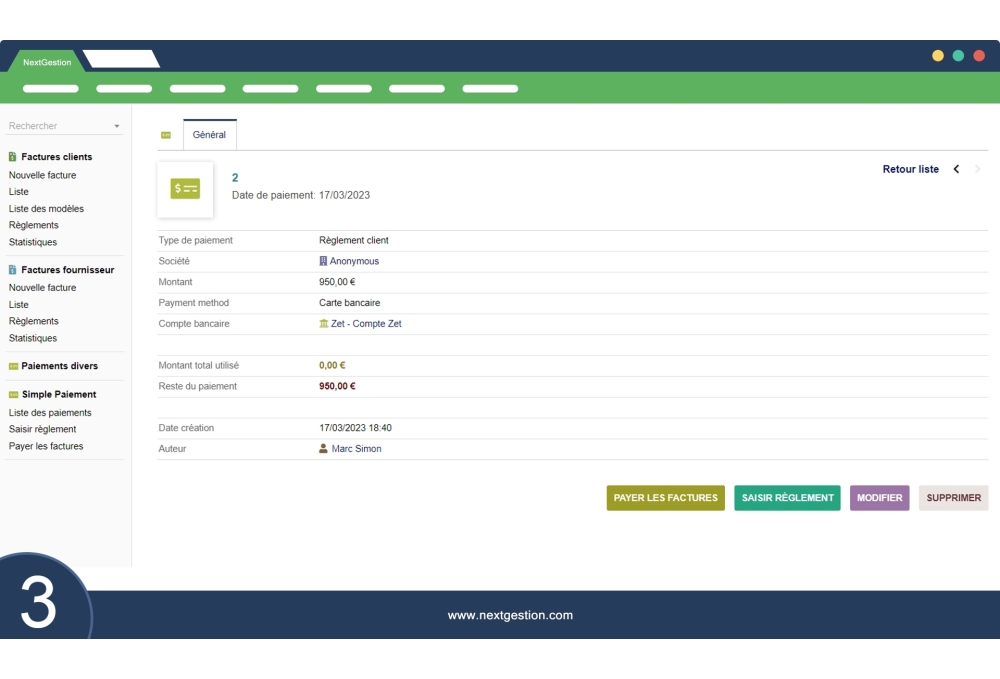Open the Rechercher dropdown arrow

[x=117, y=126]
